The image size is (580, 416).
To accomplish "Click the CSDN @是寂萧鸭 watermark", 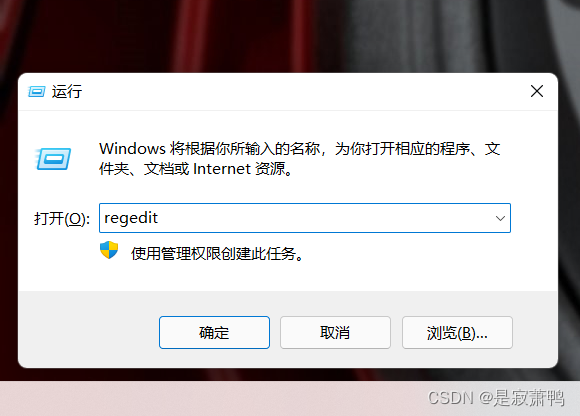I will pos(496,398).
